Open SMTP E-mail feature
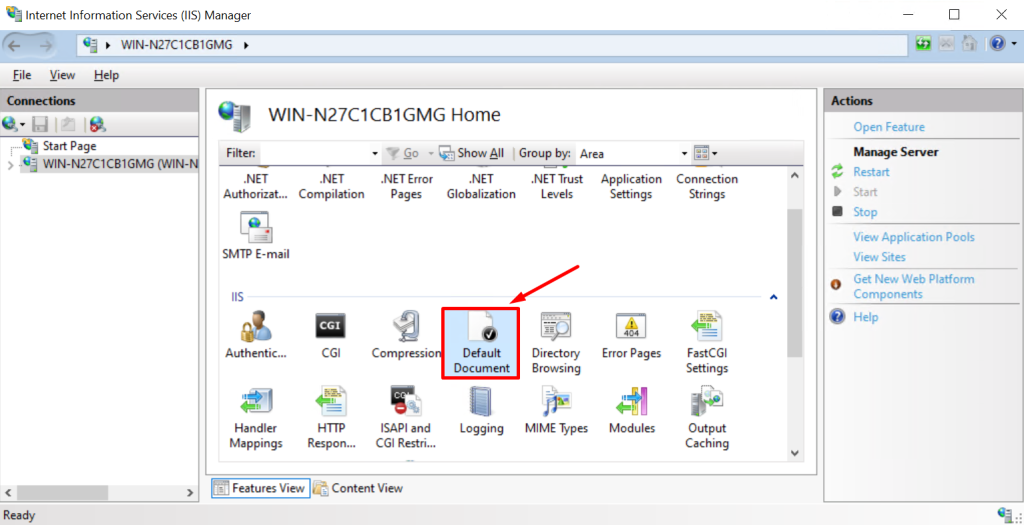 255,236
